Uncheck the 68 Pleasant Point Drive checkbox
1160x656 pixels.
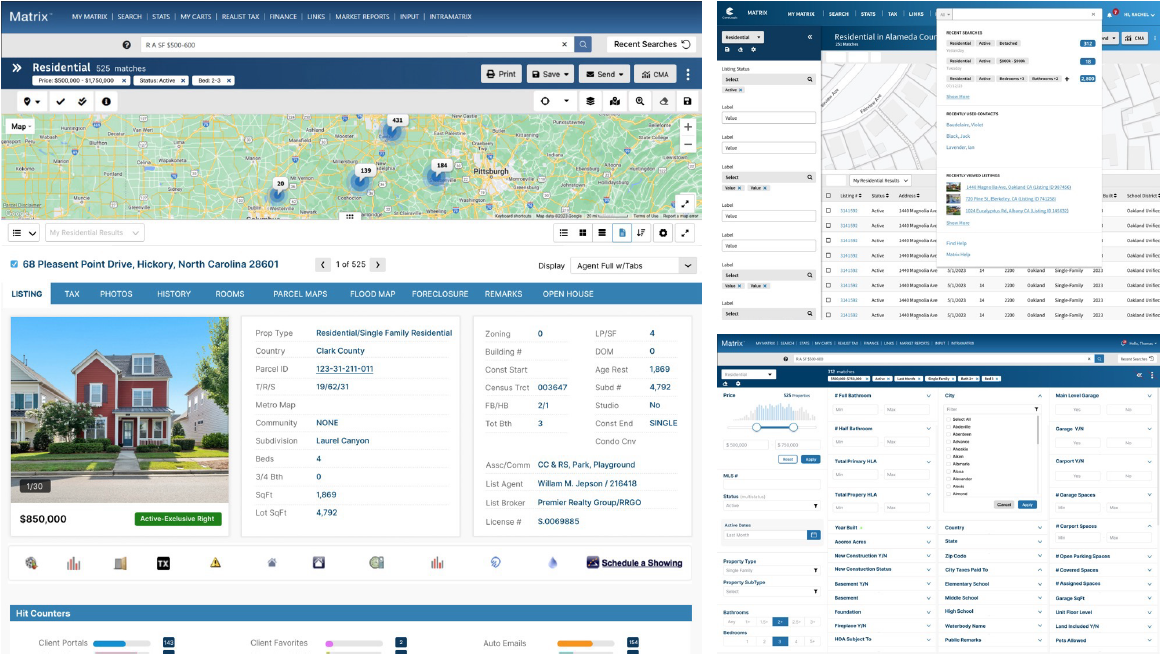(x=14, y=265)
